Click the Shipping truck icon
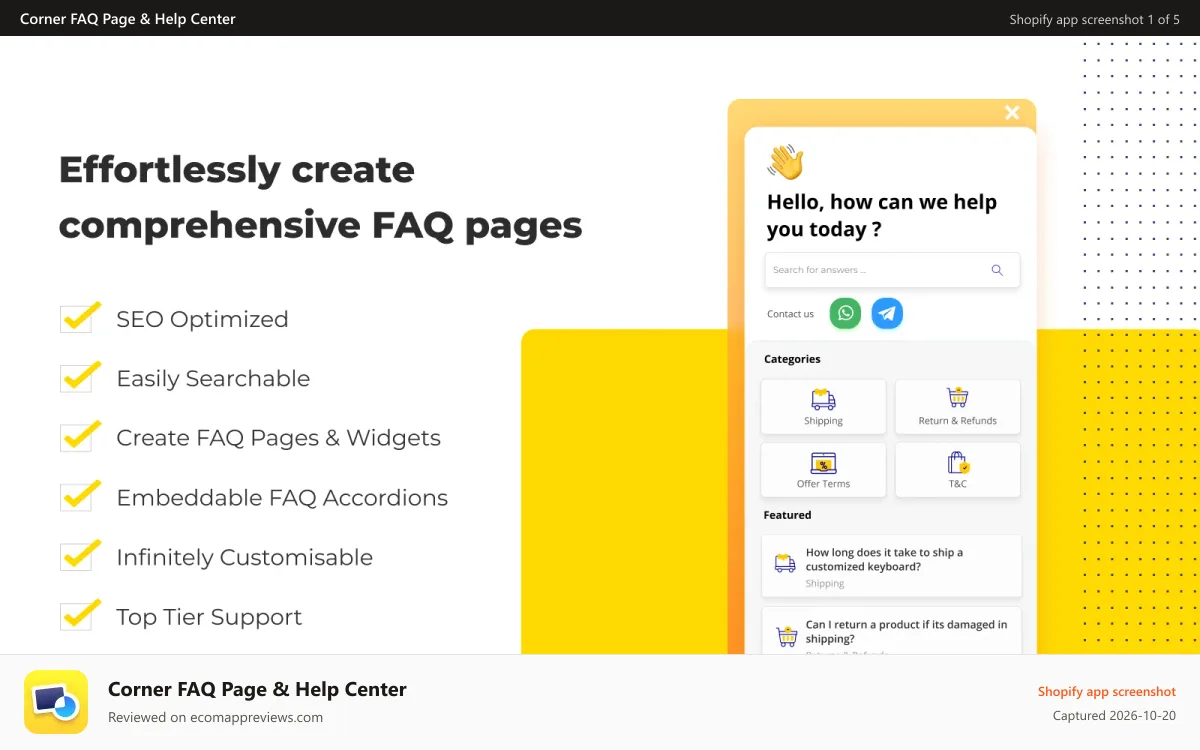Image resolution: width=1200 pixels, height=750 pixels. tap(823, 399)
